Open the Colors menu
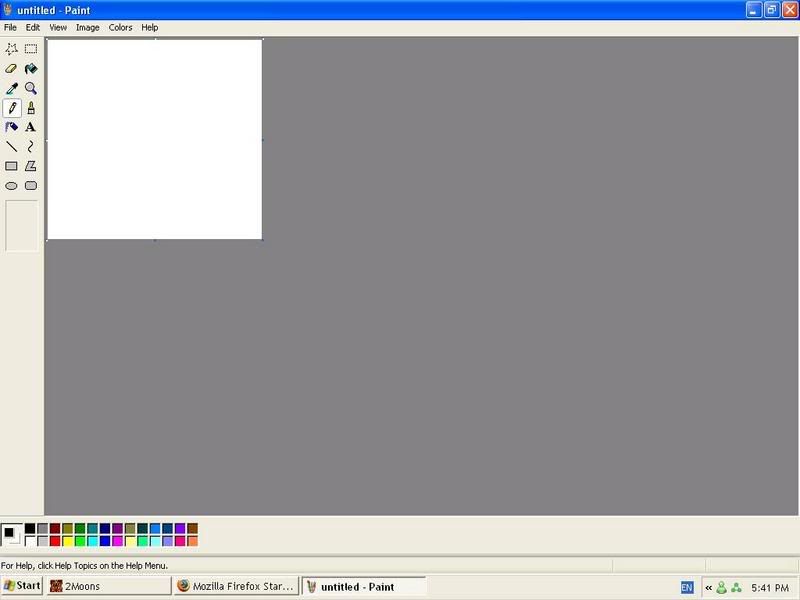 click(x=120, y=27)
